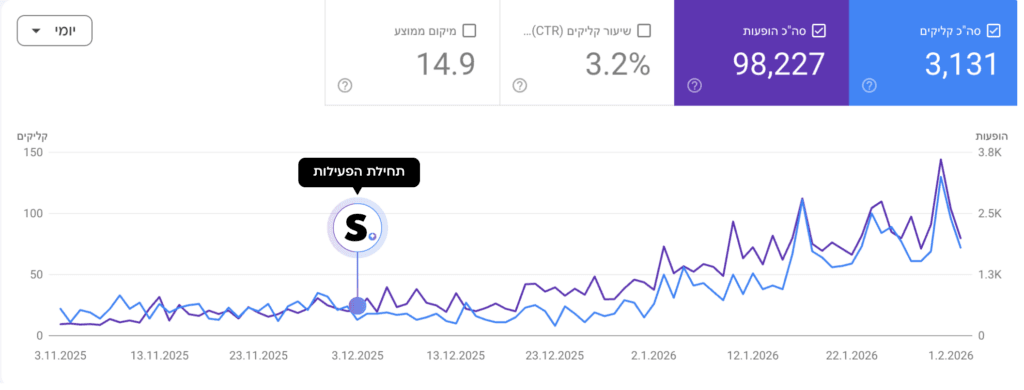Click the 13.12.2025 date label
1024x390 pixels.
point(456,356)
